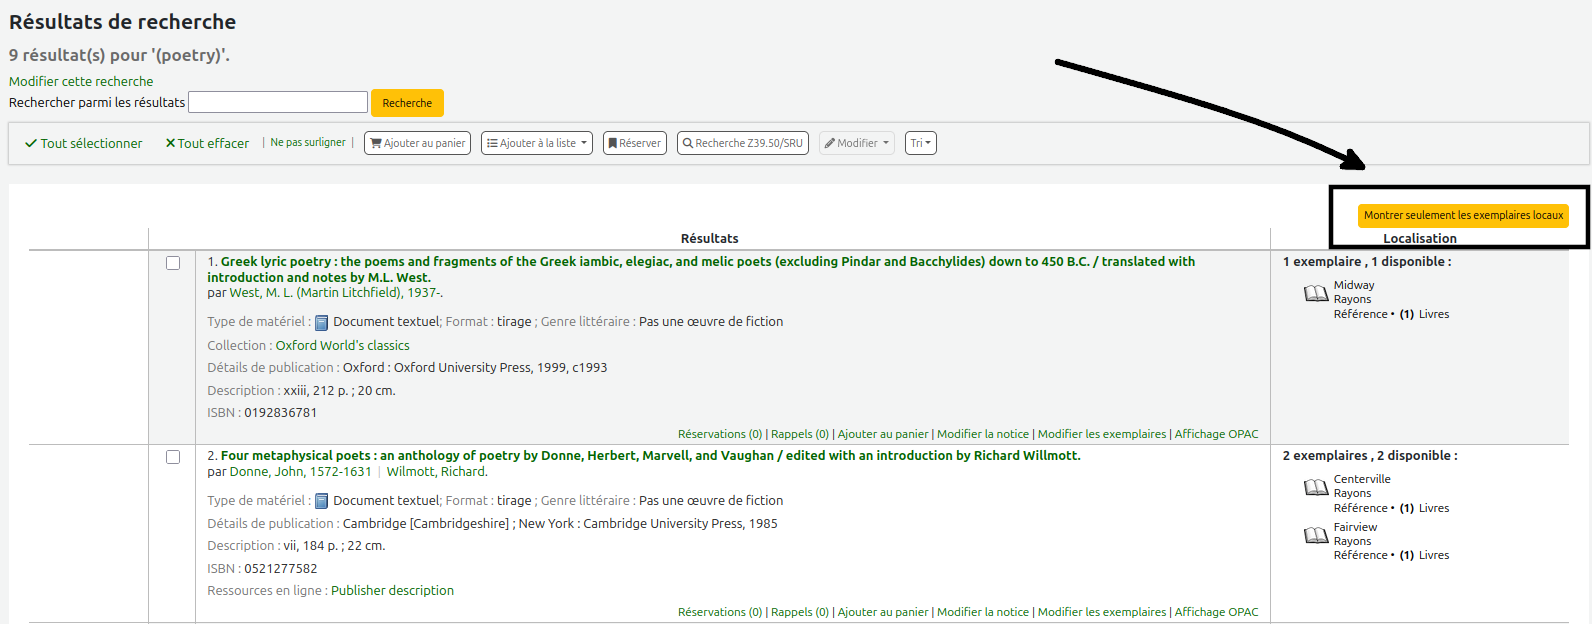Click the checkmark icon beside Tout sélectionner
Image resolution: width=1592 pixels, height=624 pixels.
pyautogui.click(x=31, y=144)
